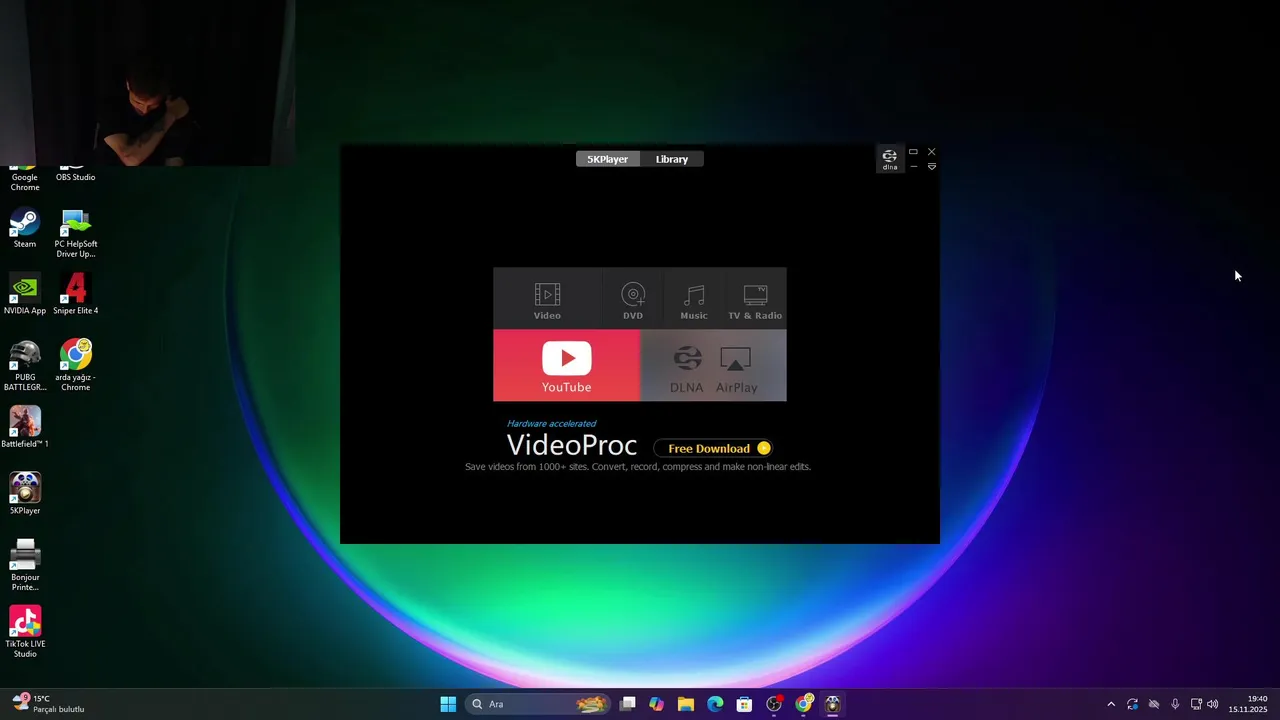The height and width of the screenshot is (720, 1280).
Task: Select the Battlefield 1 desktop icon
Action: [x=25, y=427]
